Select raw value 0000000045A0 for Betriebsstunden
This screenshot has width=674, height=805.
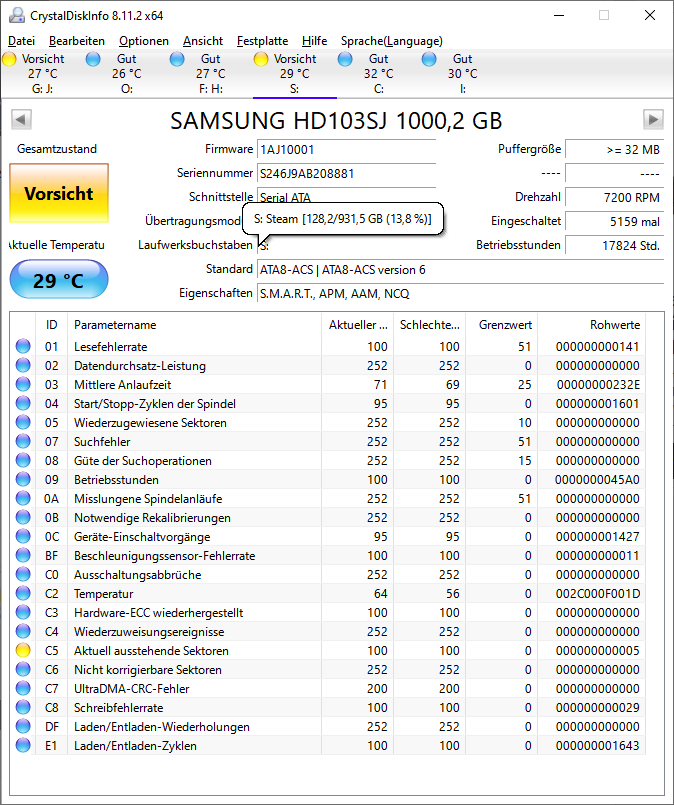(x=597, y=480)
